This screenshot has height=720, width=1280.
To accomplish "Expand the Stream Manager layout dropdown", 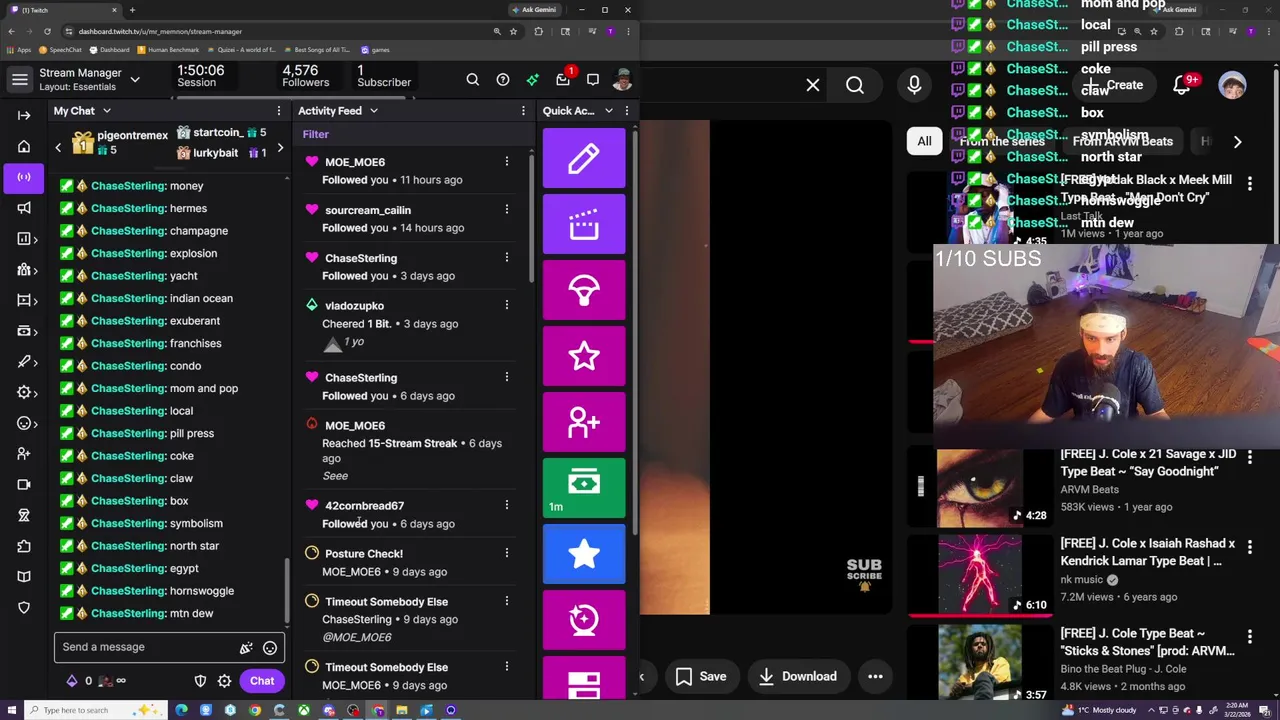I will pyautogui.click(x=135, y=79).
